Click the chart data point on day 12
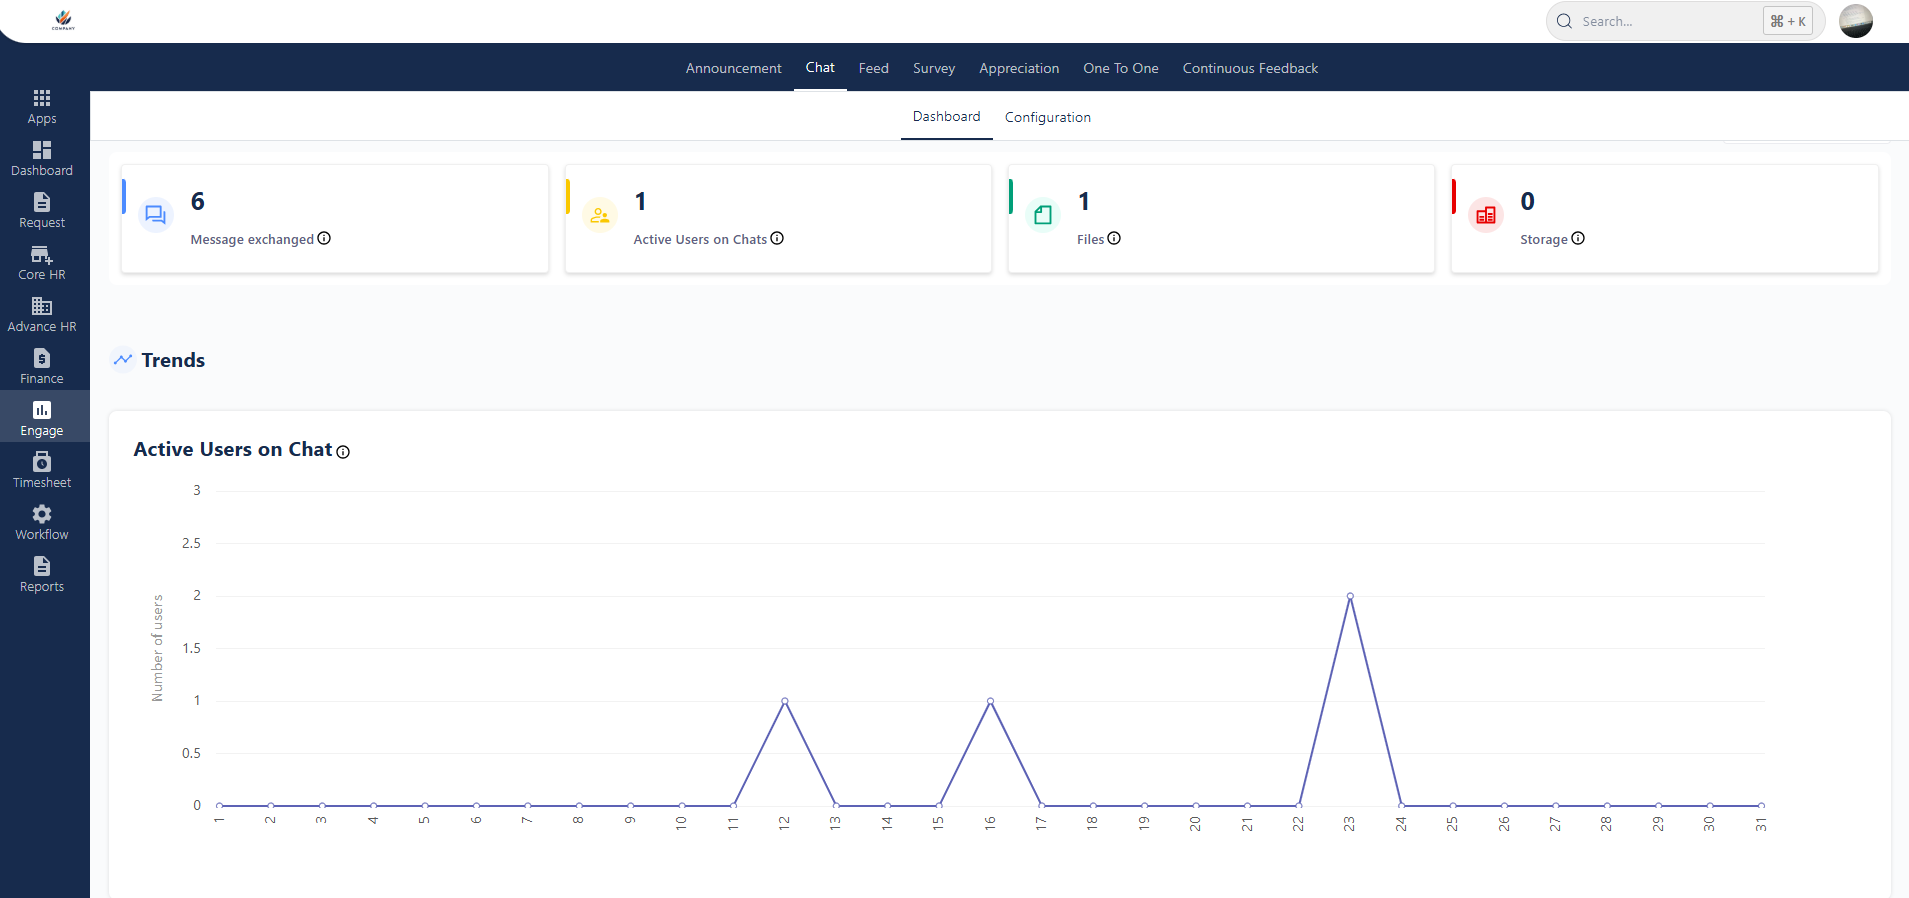1909x898 pixels. pyautogui.click(x=785, y=701)
